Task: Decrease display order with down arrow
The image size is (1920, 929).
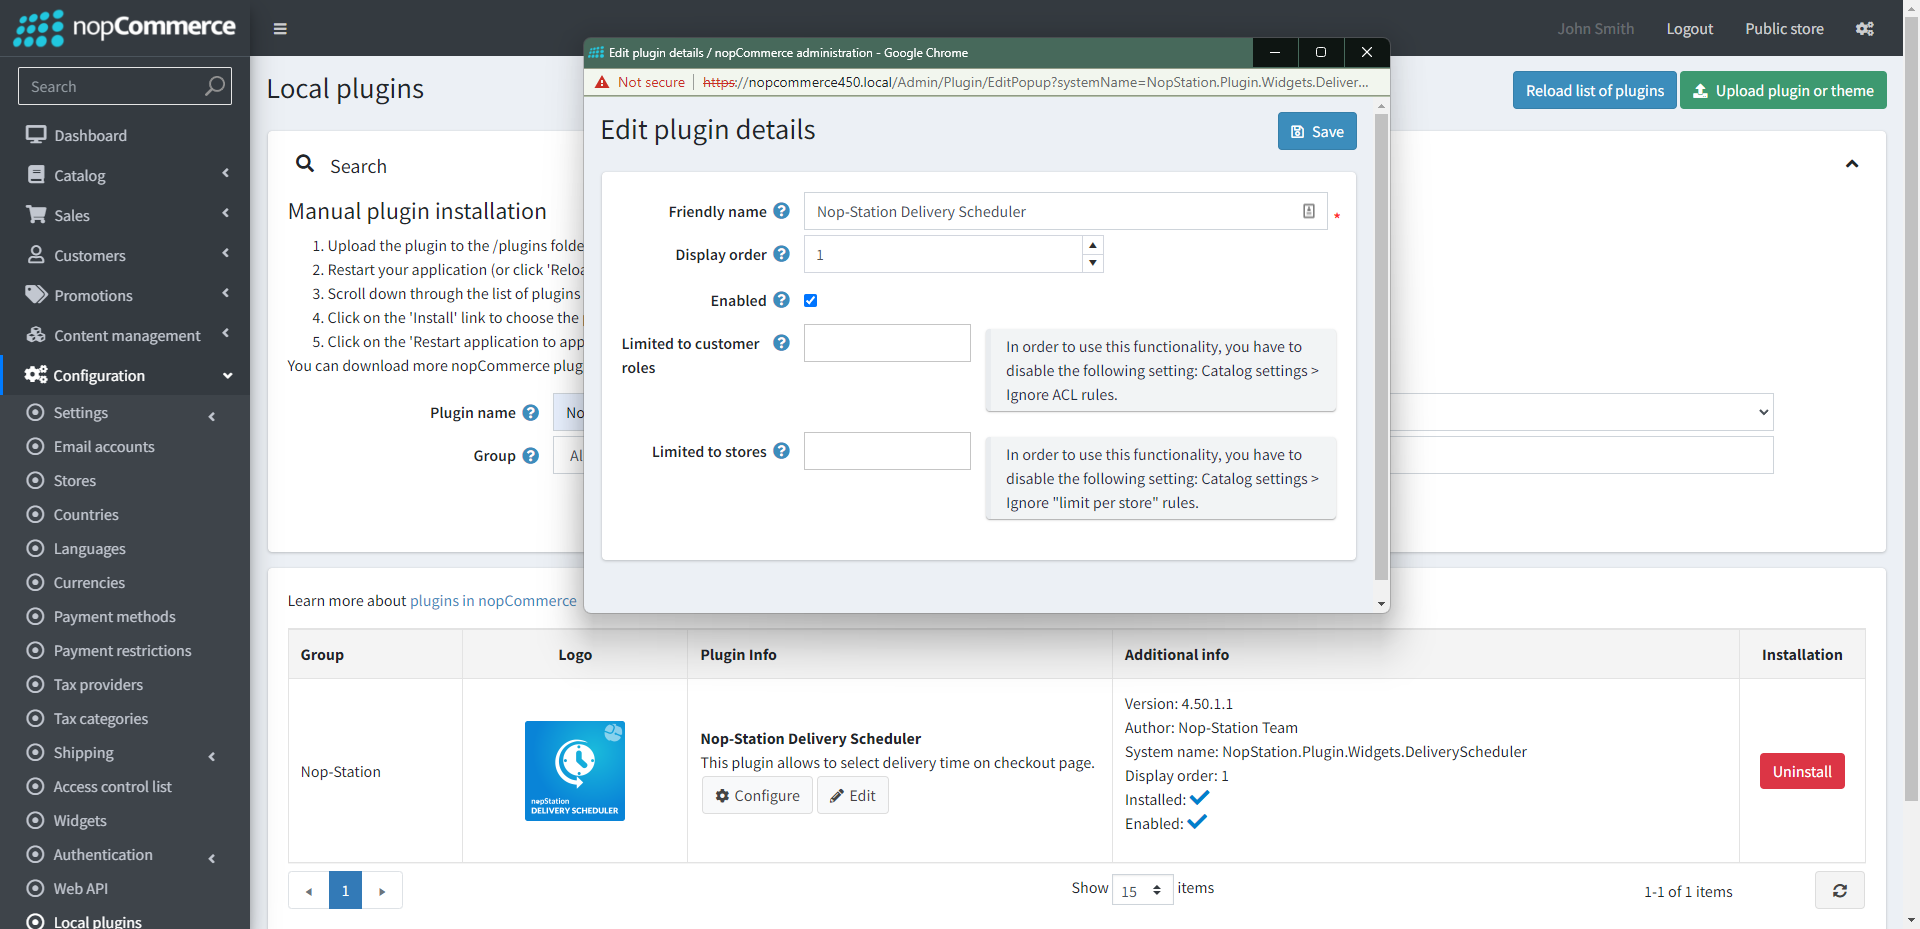Action: click(x=1093, y=263)
